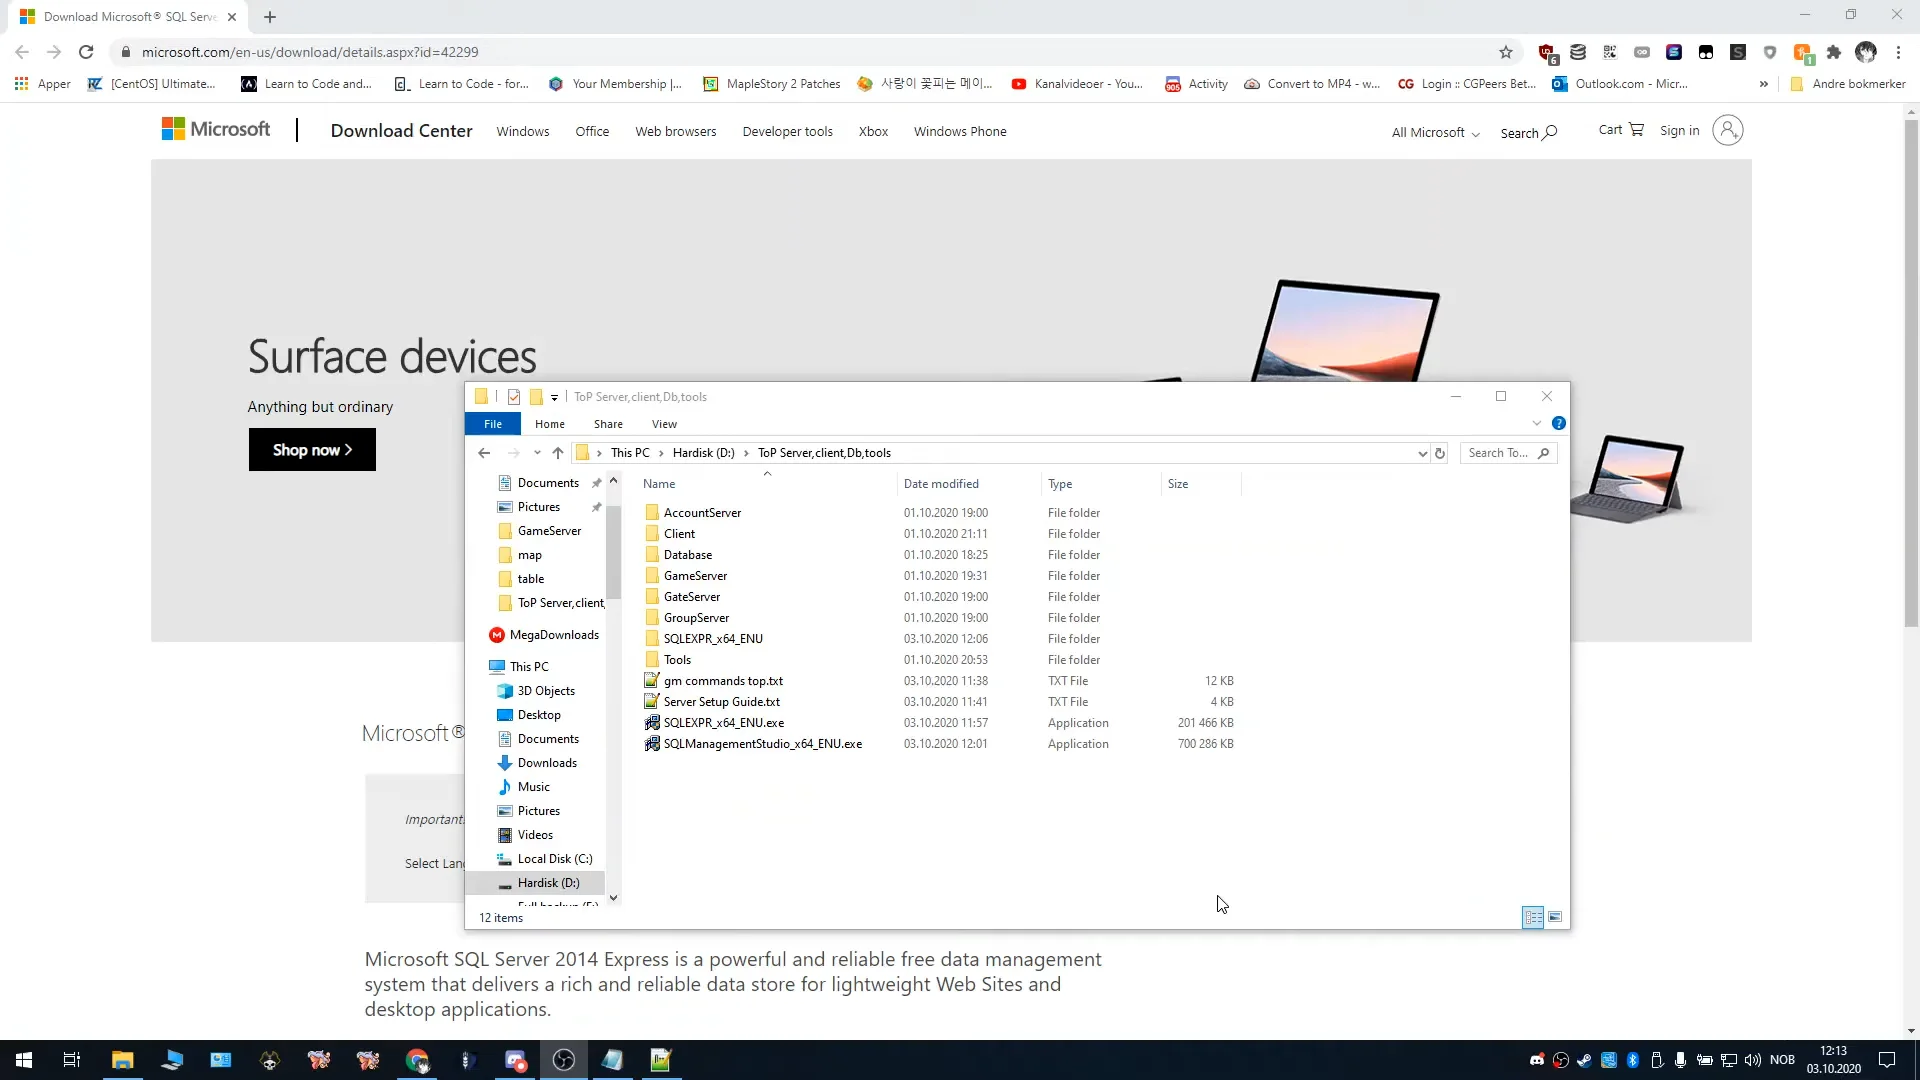Click the Properties checkmark icon in title bar

coord(513,397)
